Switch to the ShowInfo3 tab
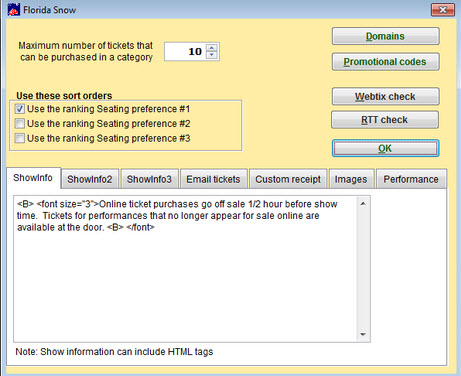This screenshot has height=376, width=461. (149, 179)
